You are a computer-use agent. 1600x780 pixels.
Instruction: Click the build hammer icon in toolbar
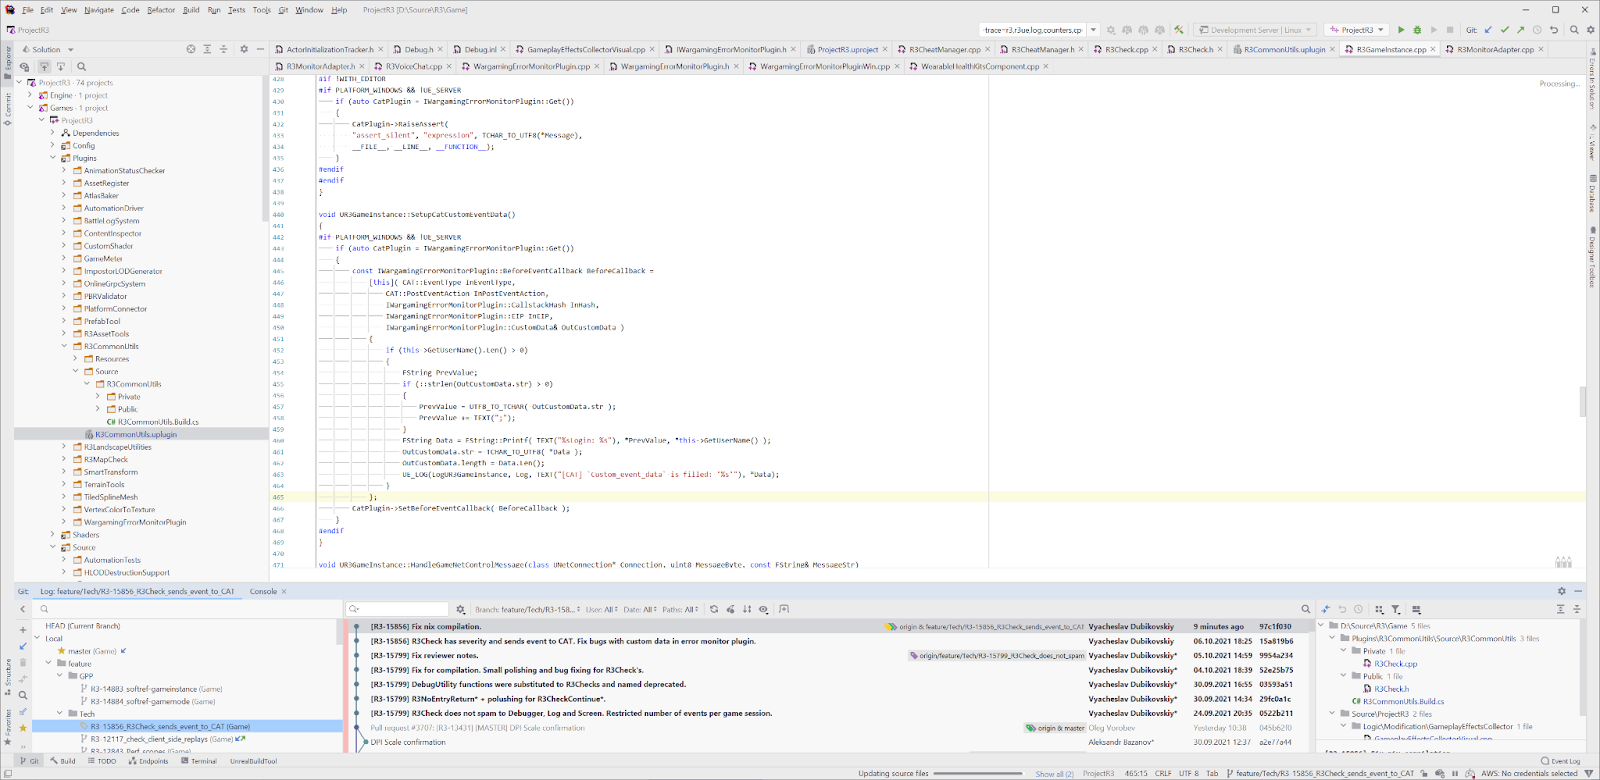[x=1179, y=30]
